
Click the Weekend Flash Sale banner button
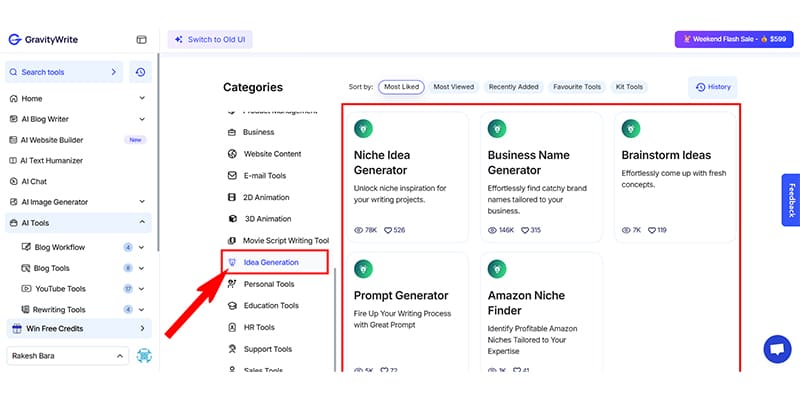pyautogui.click(x=734, y=39)
